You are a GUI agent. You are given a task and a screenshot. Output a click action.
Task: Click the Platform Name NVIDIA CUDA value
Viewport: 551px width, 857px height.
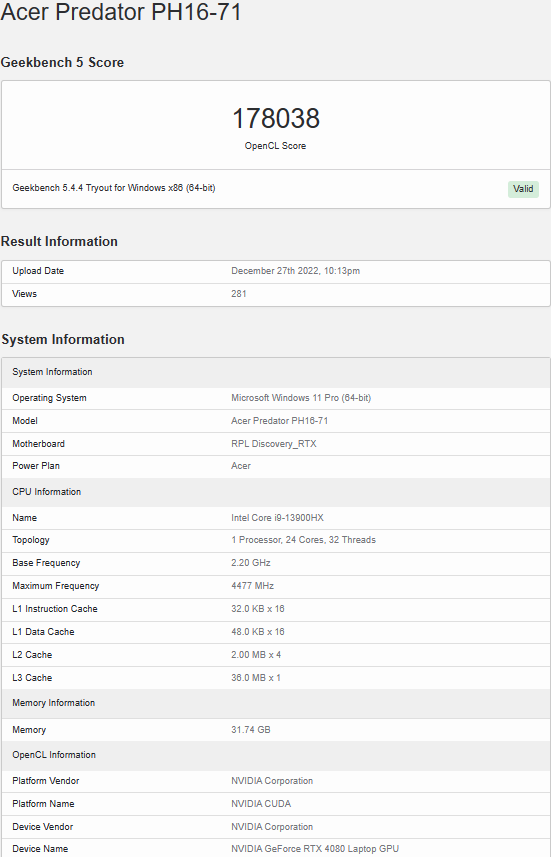point(261,804)
